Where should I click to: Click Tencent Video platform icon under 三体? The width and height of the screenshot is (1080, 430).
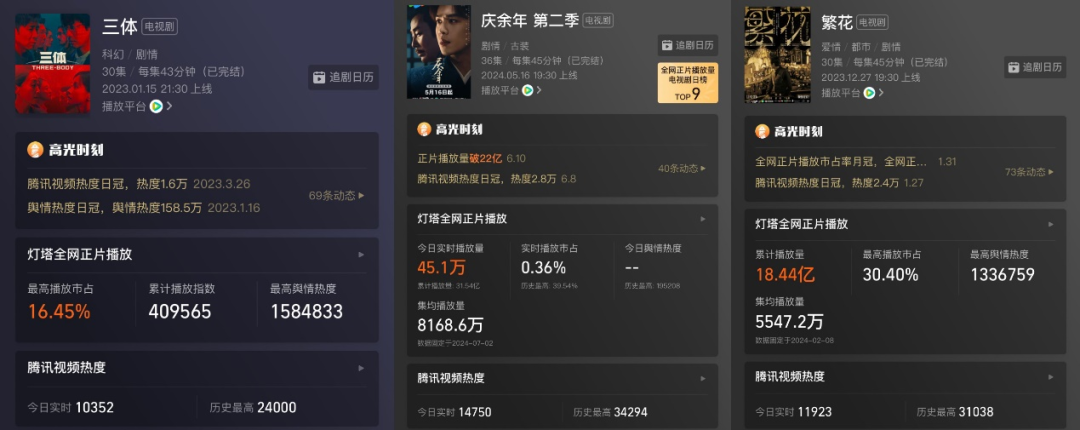[156, 106]
